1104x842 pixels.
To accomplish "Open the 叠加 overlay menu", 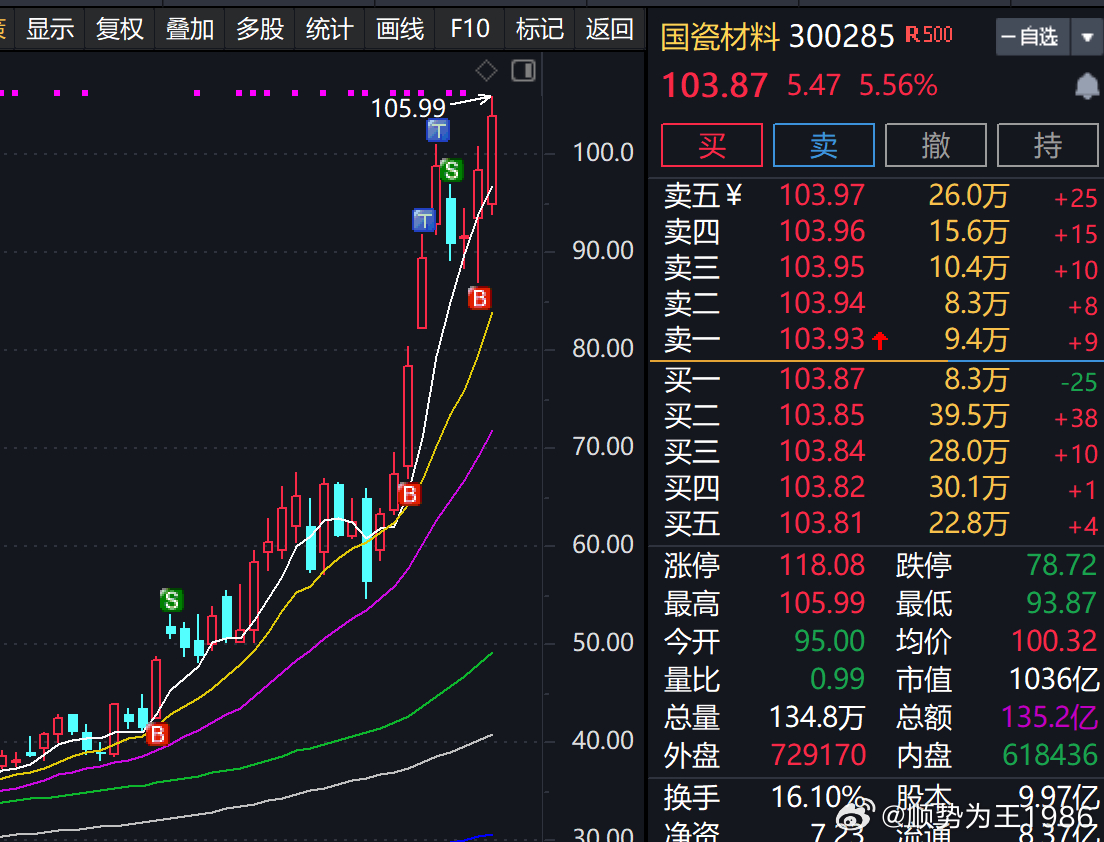I will pyautogui.click(x=190, y=29).
